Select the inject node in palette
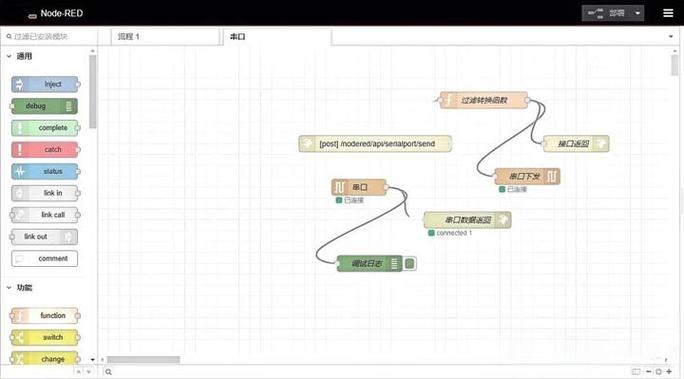684x379 pixels. coord(45,84)
